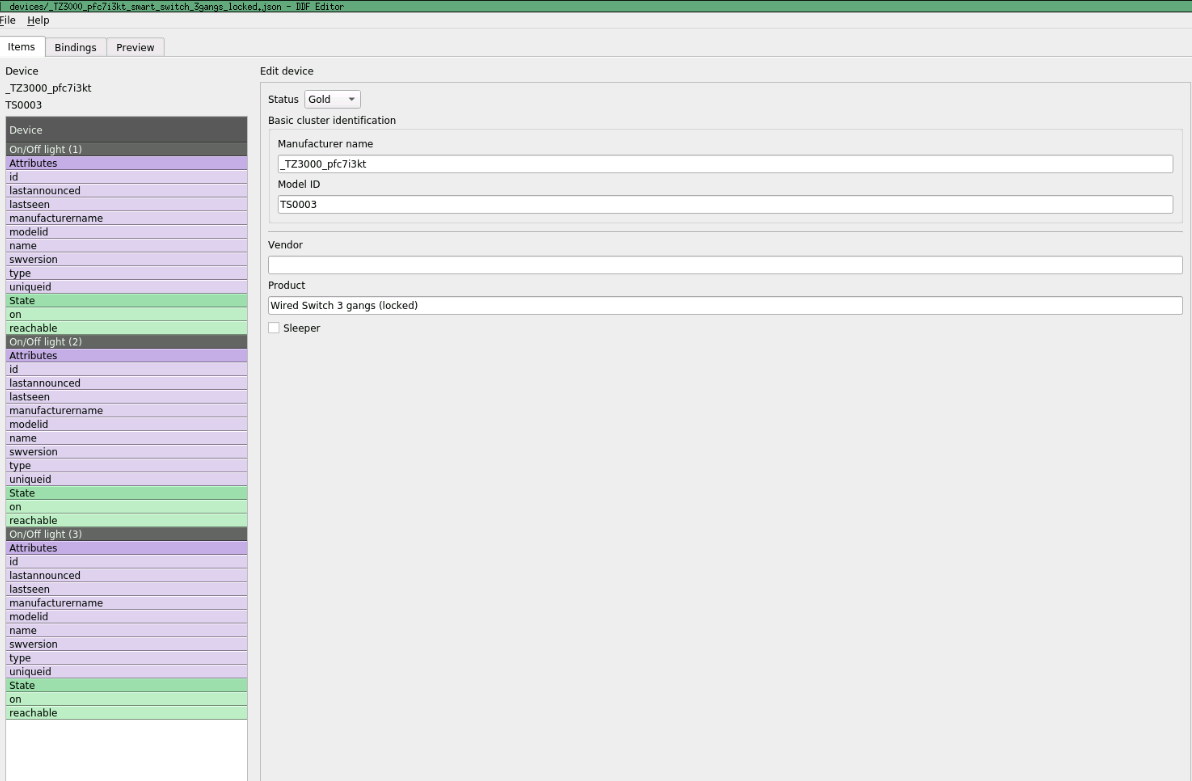Select Attributes under On/Off light (1)
The height and width of the screenshot is (781, 1192).
[x=126, y=164]
